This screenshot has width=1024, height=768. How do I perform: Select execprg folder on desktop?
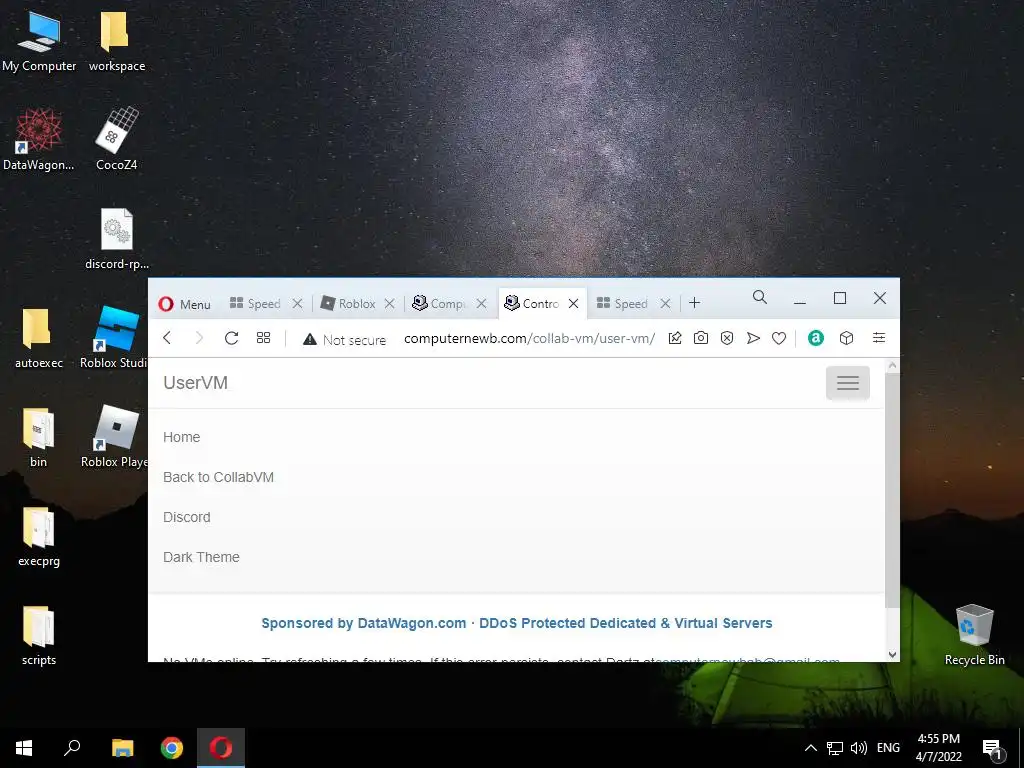39,537
